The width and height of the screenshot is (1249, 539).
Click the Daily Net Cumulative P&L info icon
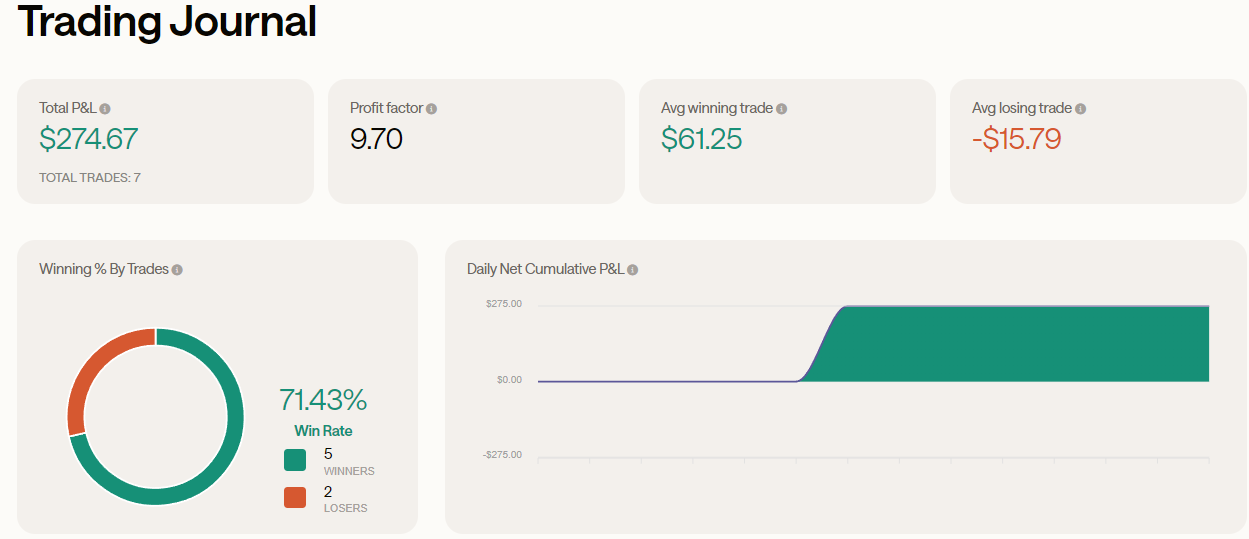[x=633, y=270]
